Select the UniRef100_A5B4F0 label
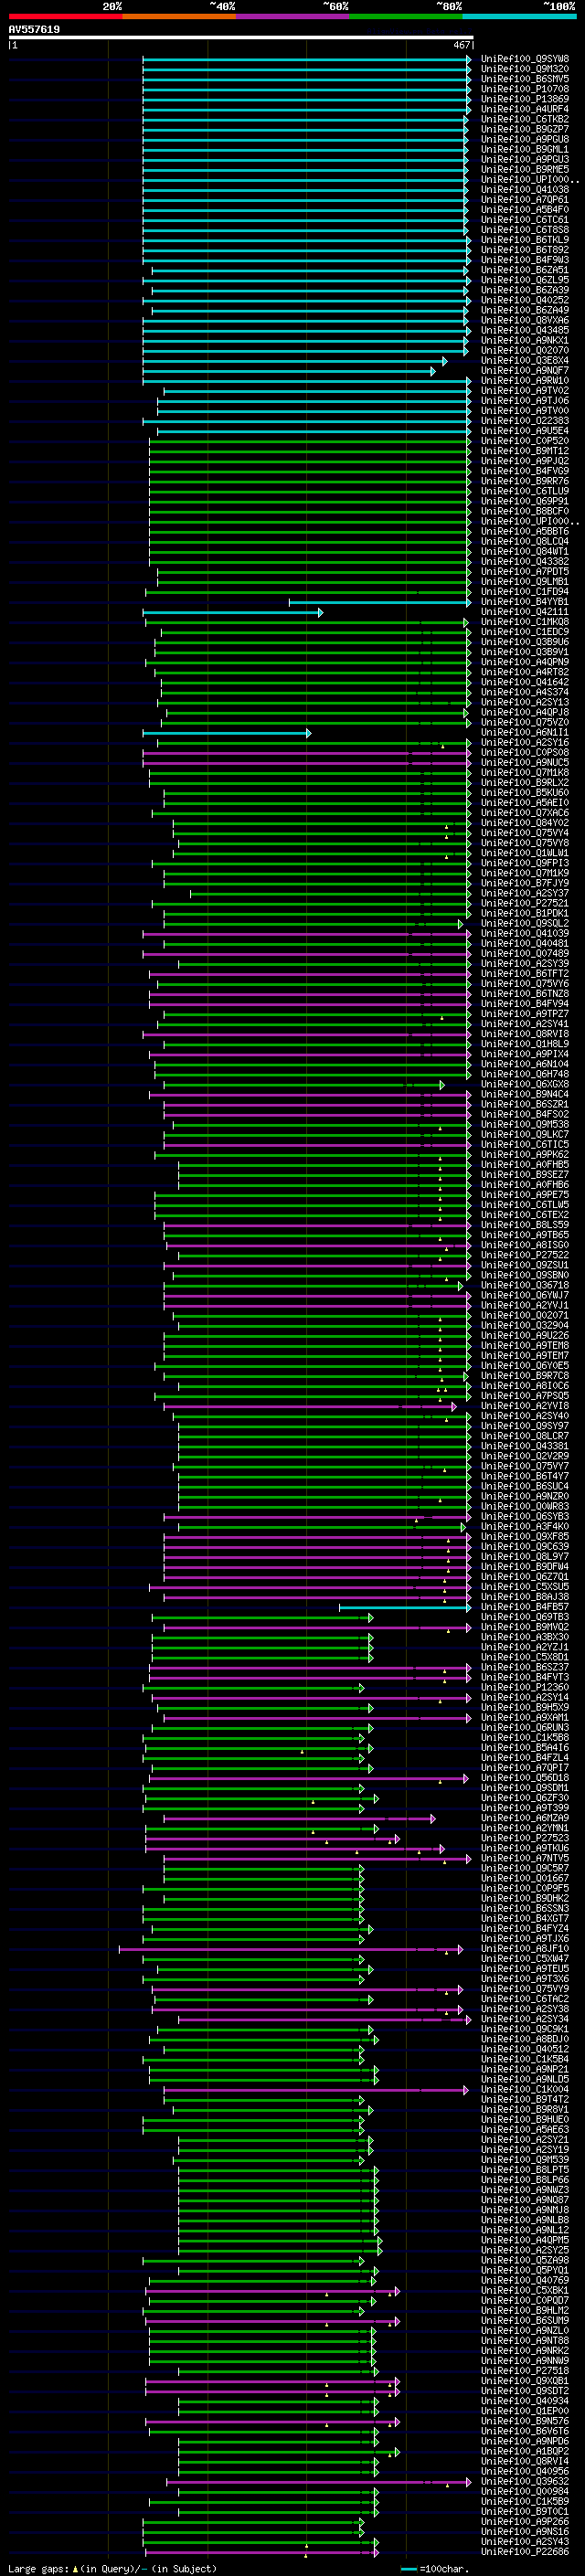Image resolution: width=585 pixels, height=2576 pixels. pos(525,210)
